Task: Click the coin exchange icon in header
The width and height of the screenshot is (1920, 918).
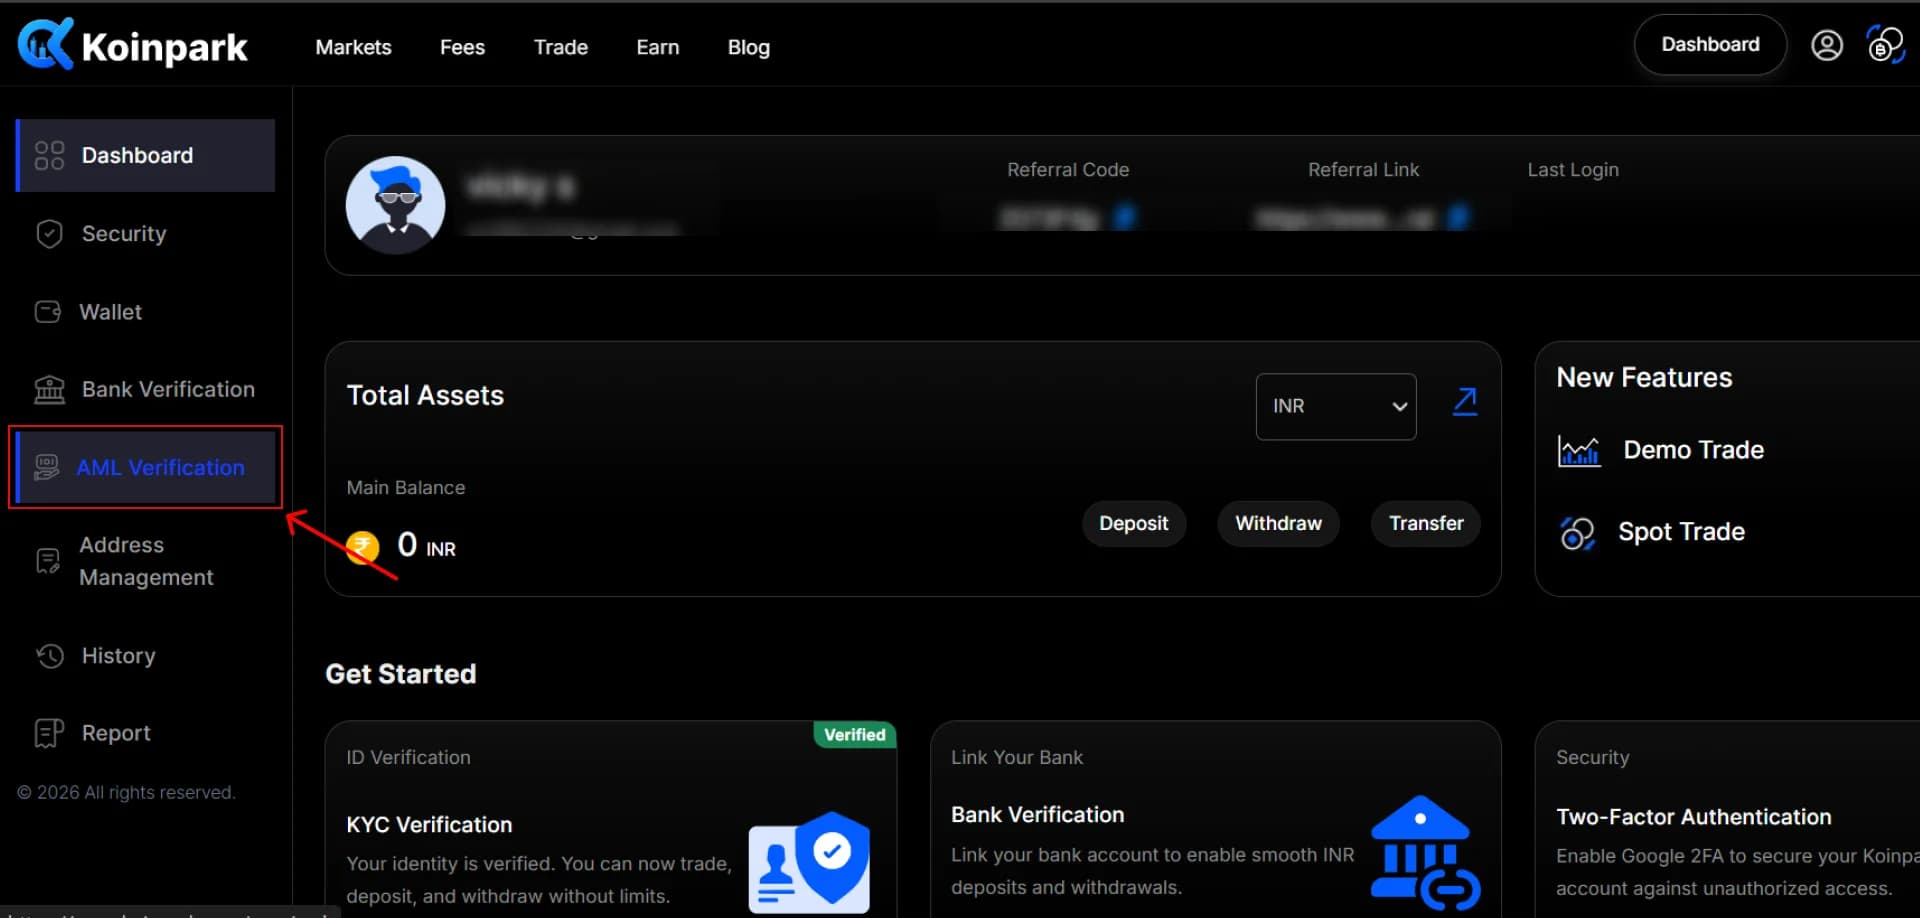Action: click(1885, 45)
